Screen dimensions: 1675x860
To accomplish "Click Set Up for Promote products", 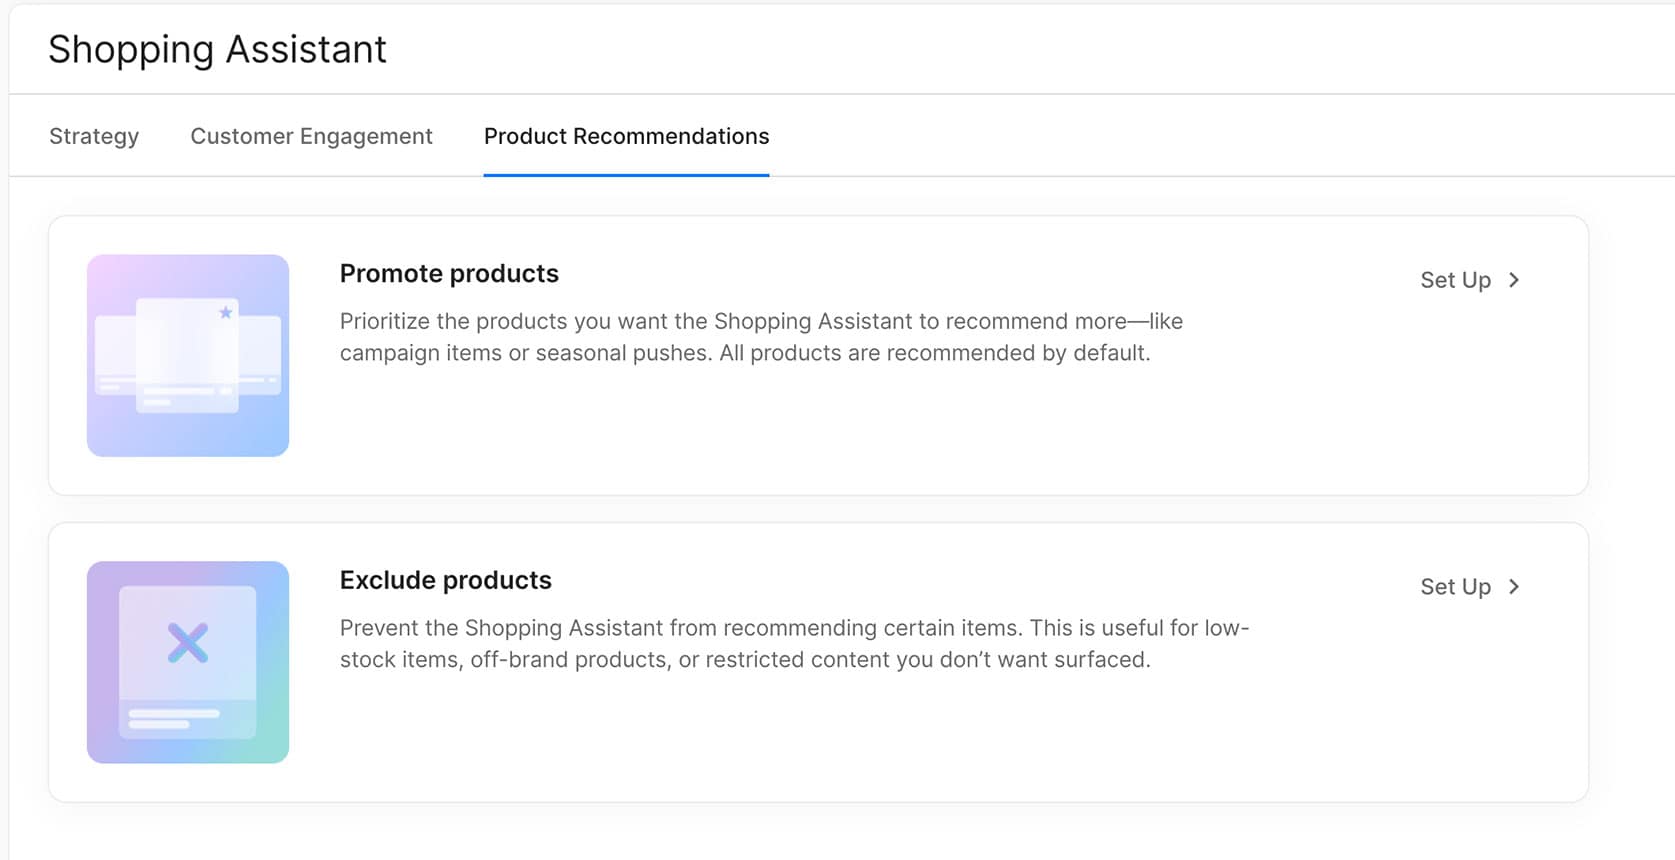I will point(1455,280).
